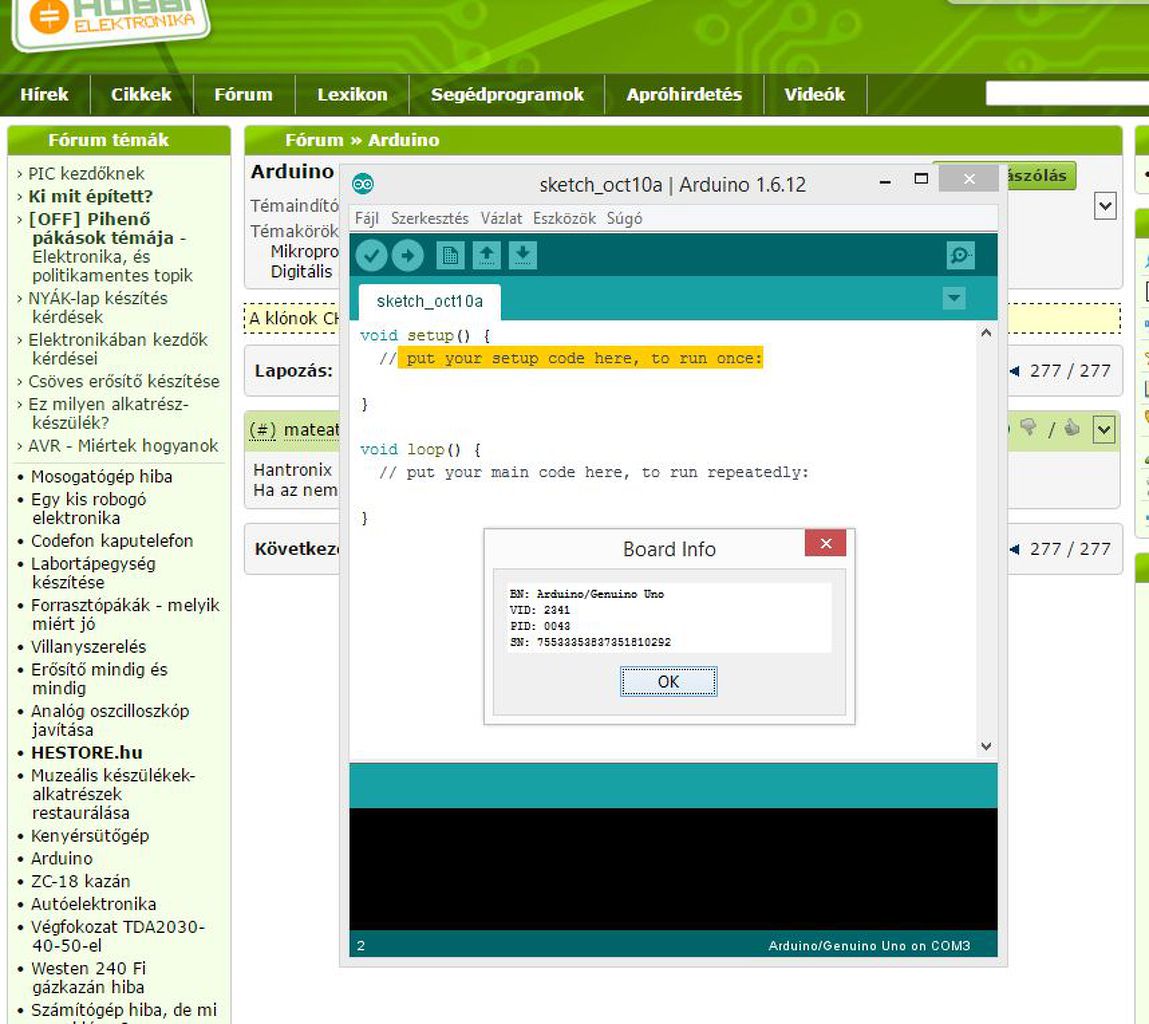Open Apróhirdetés in site navigation

[x=684, y=95]
